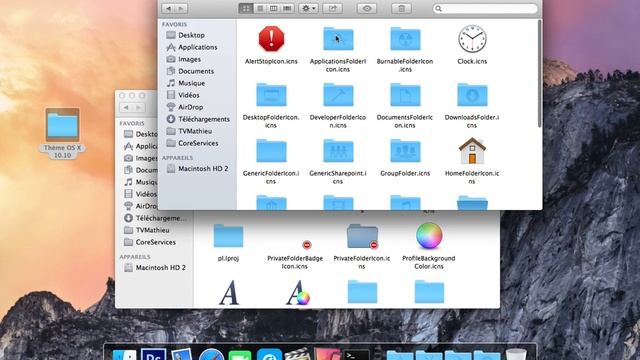The height and width of the screenshot is (360, 640).
Task: Select the pl.lproj folder in rear window
Action: coord(228,236)
